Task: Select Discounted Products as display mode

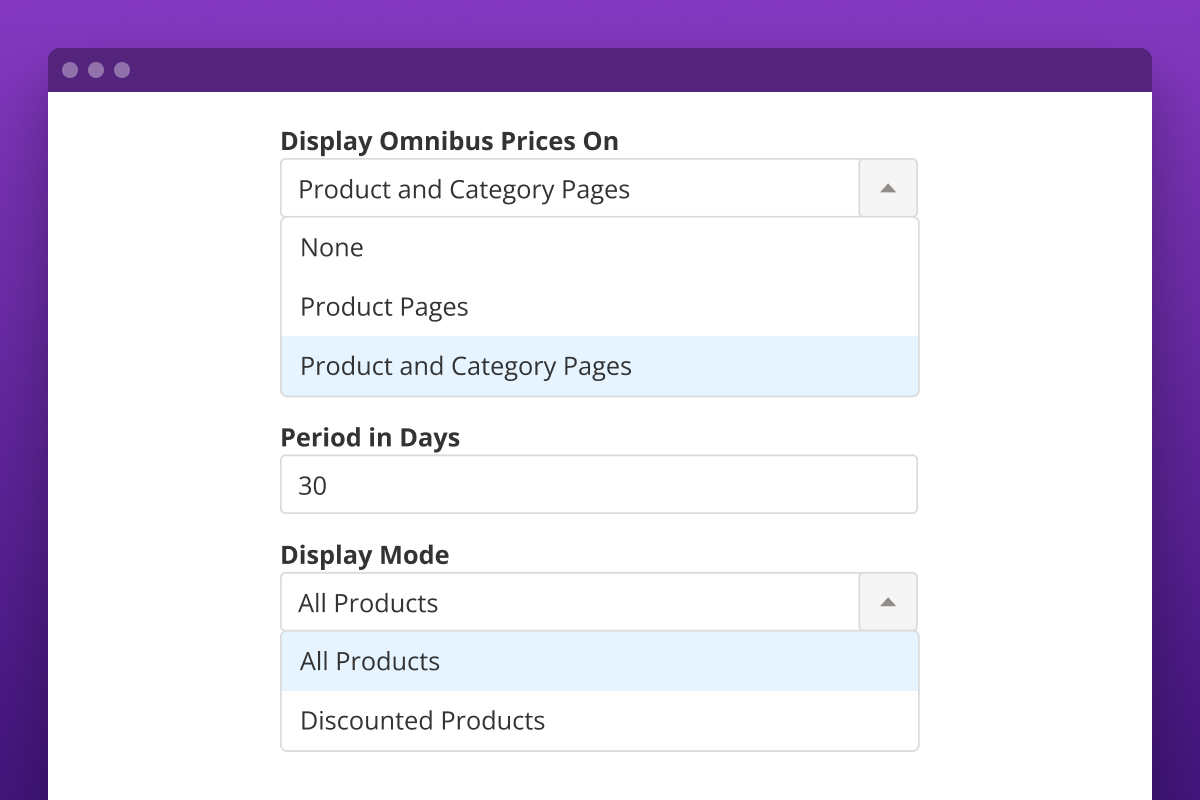Action: pyautogui.click(x=421, y=720)
